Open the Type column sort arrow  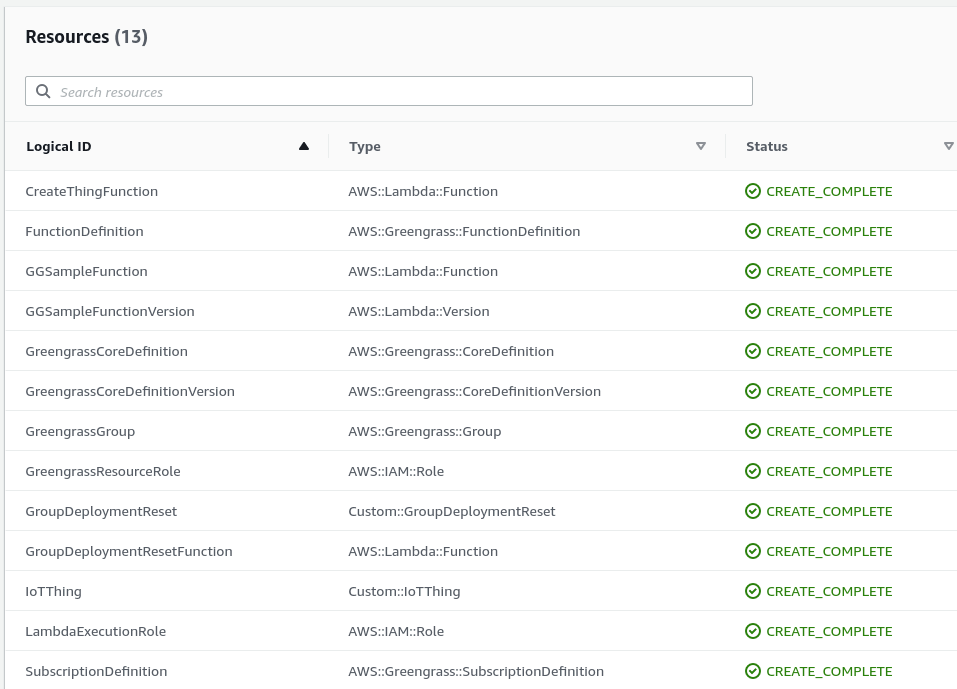701,146
